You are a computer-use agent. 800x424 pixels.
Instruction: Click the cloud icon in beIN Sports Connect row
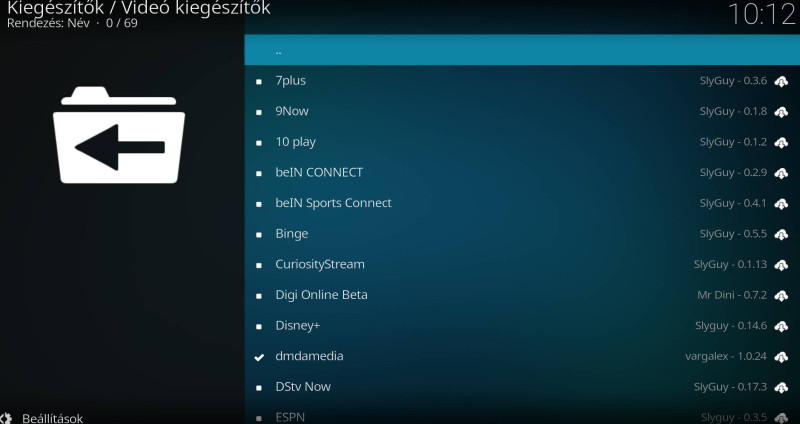[781, 204]
